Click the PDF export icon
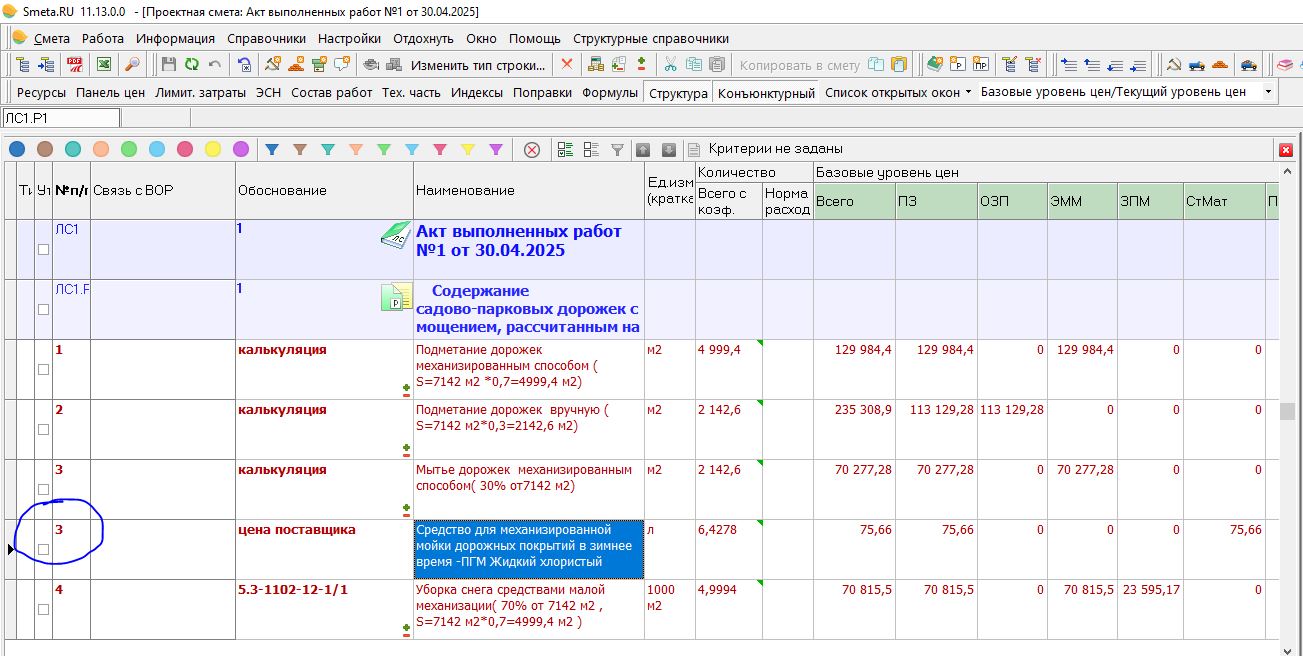This screenshot has height=656, width=1303. coord(74,65)
